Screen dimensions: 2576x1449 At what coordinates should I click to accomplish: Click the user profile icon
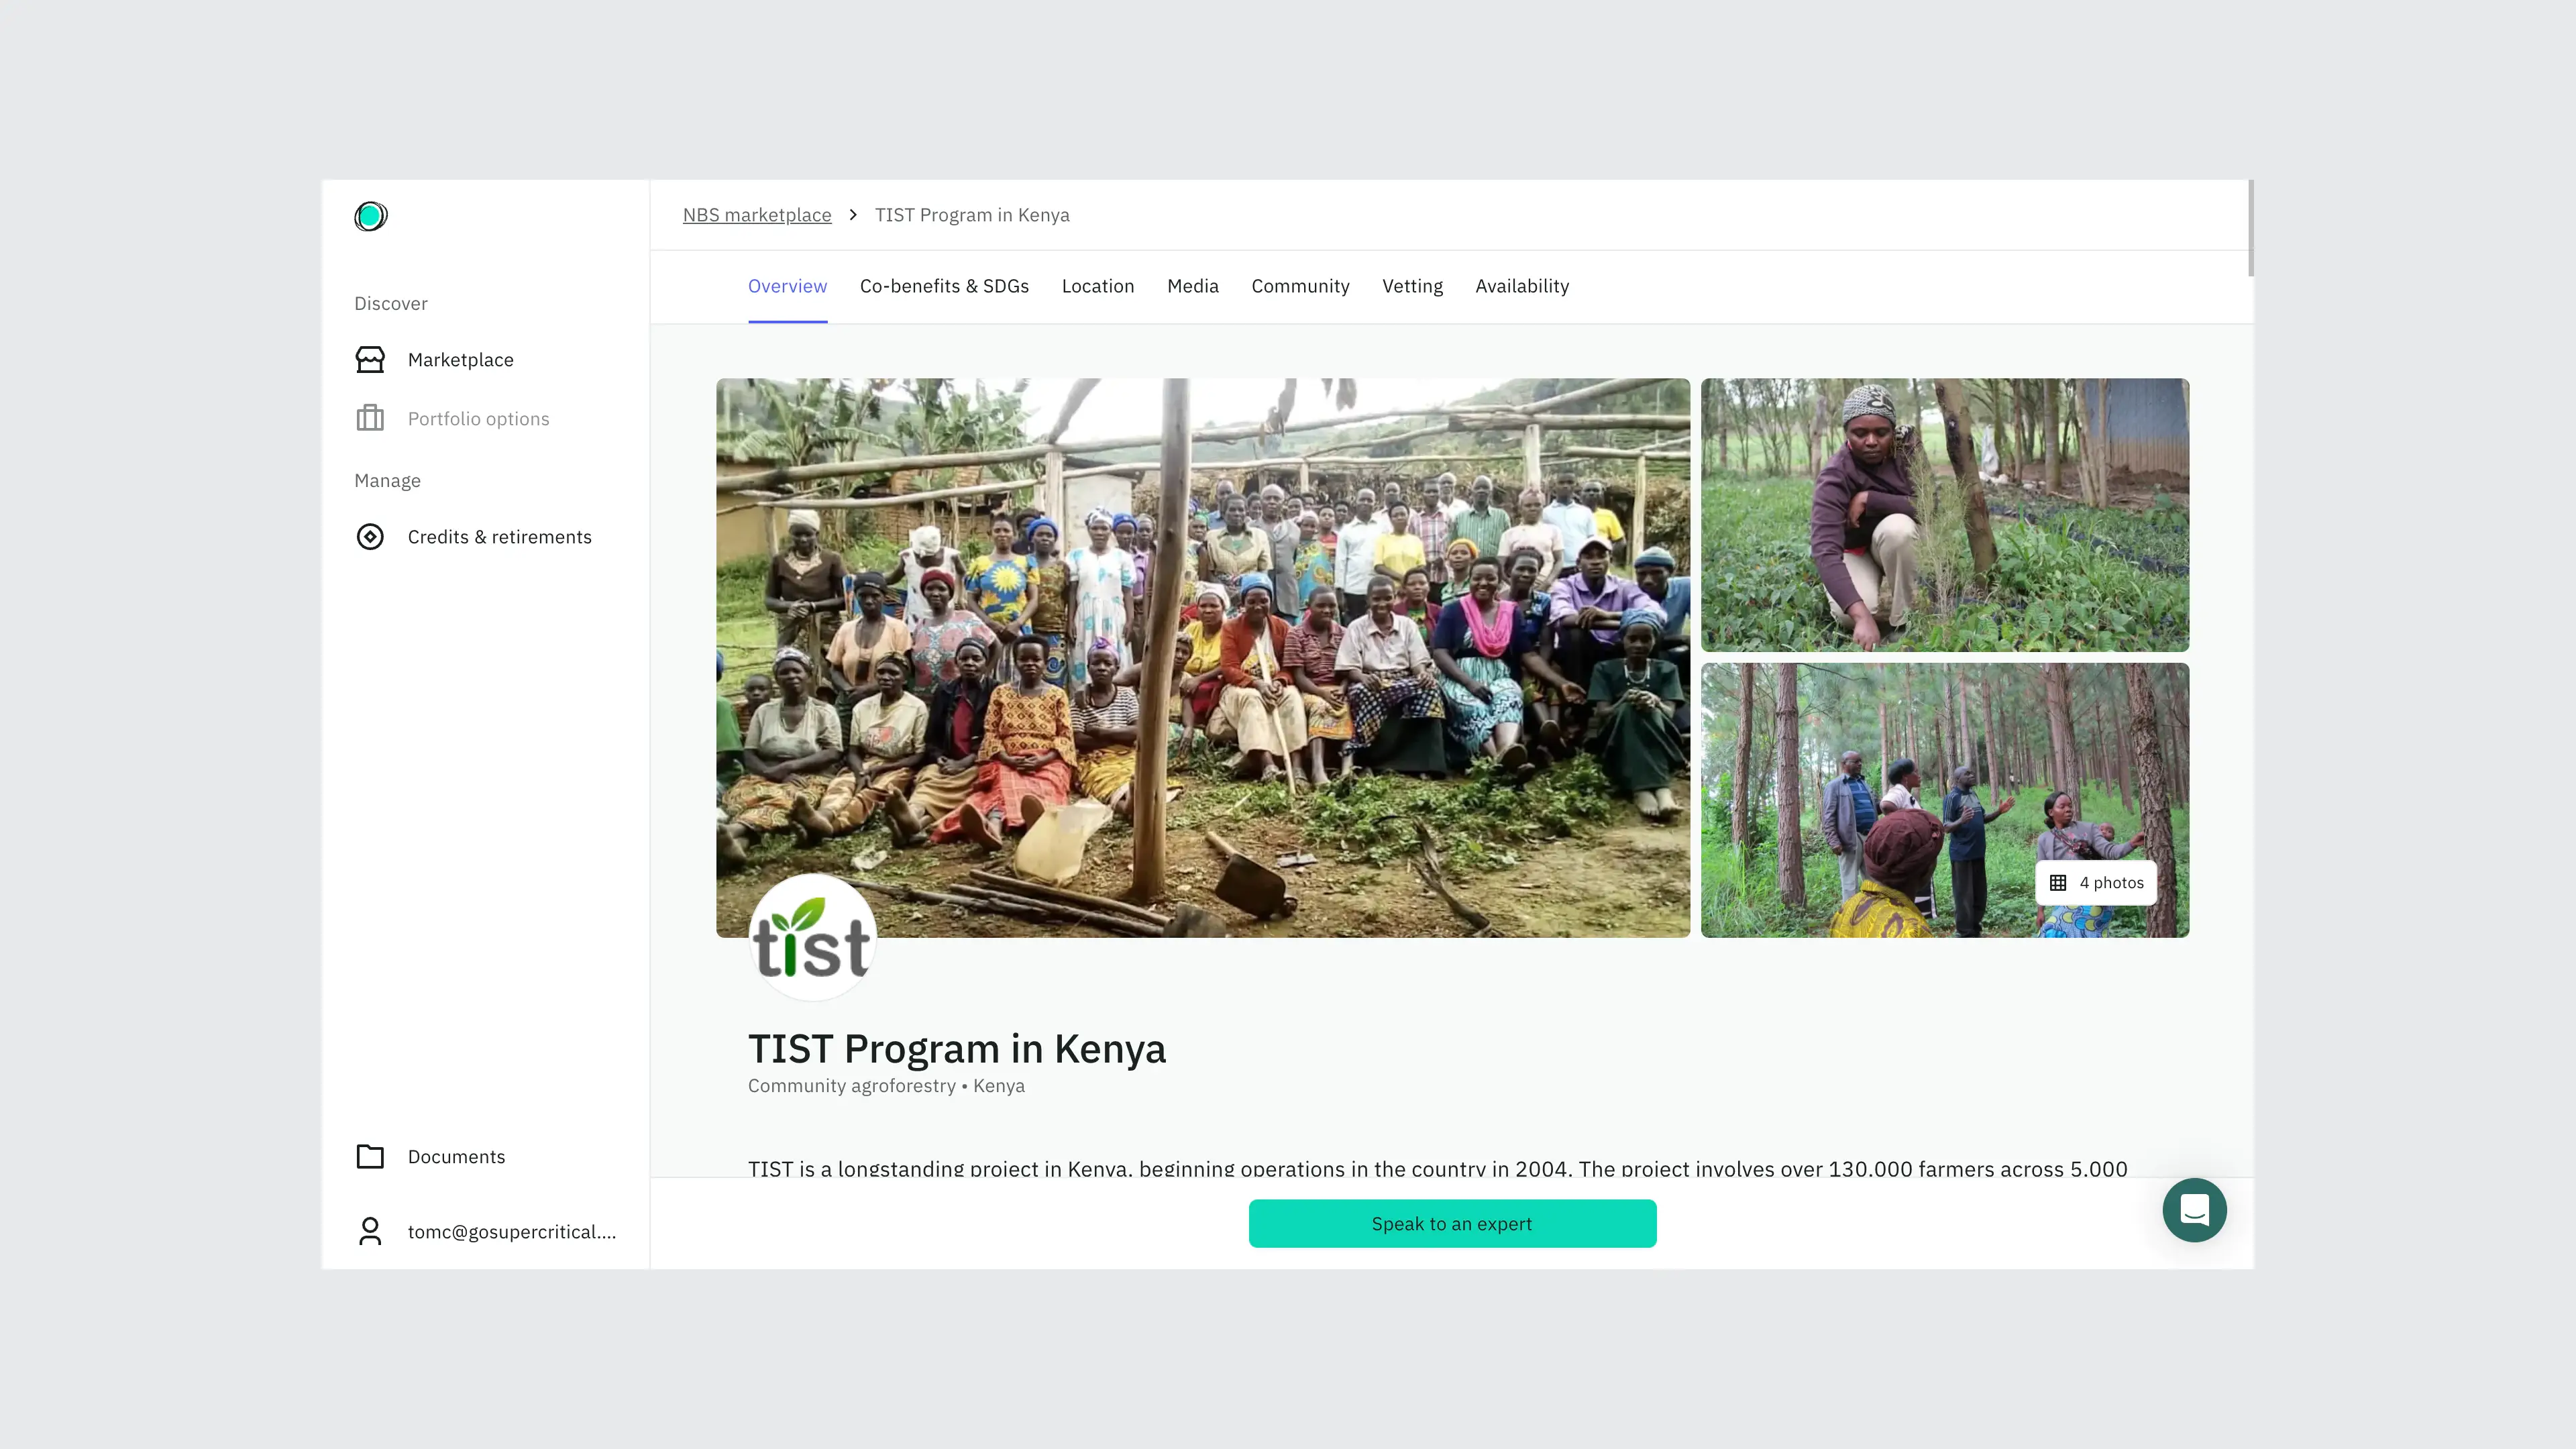(370, 1231)
